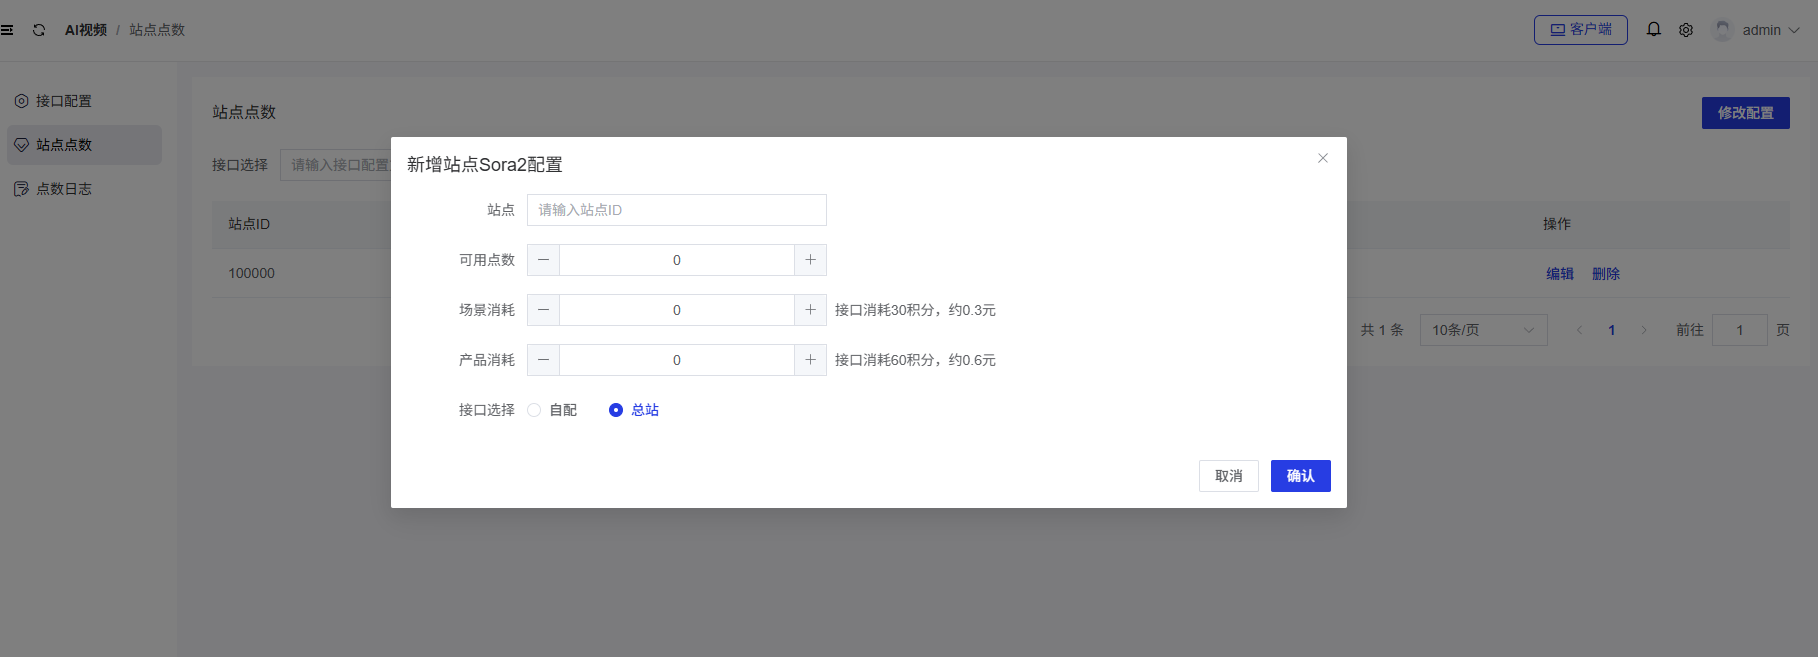
Task: Click the notification bell icon
Action: click(x=1654, y=30)
